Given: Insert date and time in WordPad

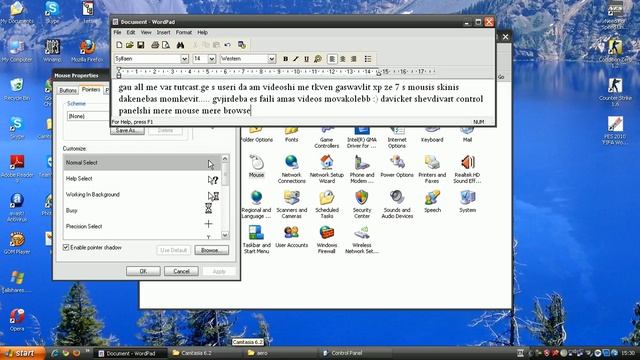Looking at the screenshot, I should tap(242, 45).
